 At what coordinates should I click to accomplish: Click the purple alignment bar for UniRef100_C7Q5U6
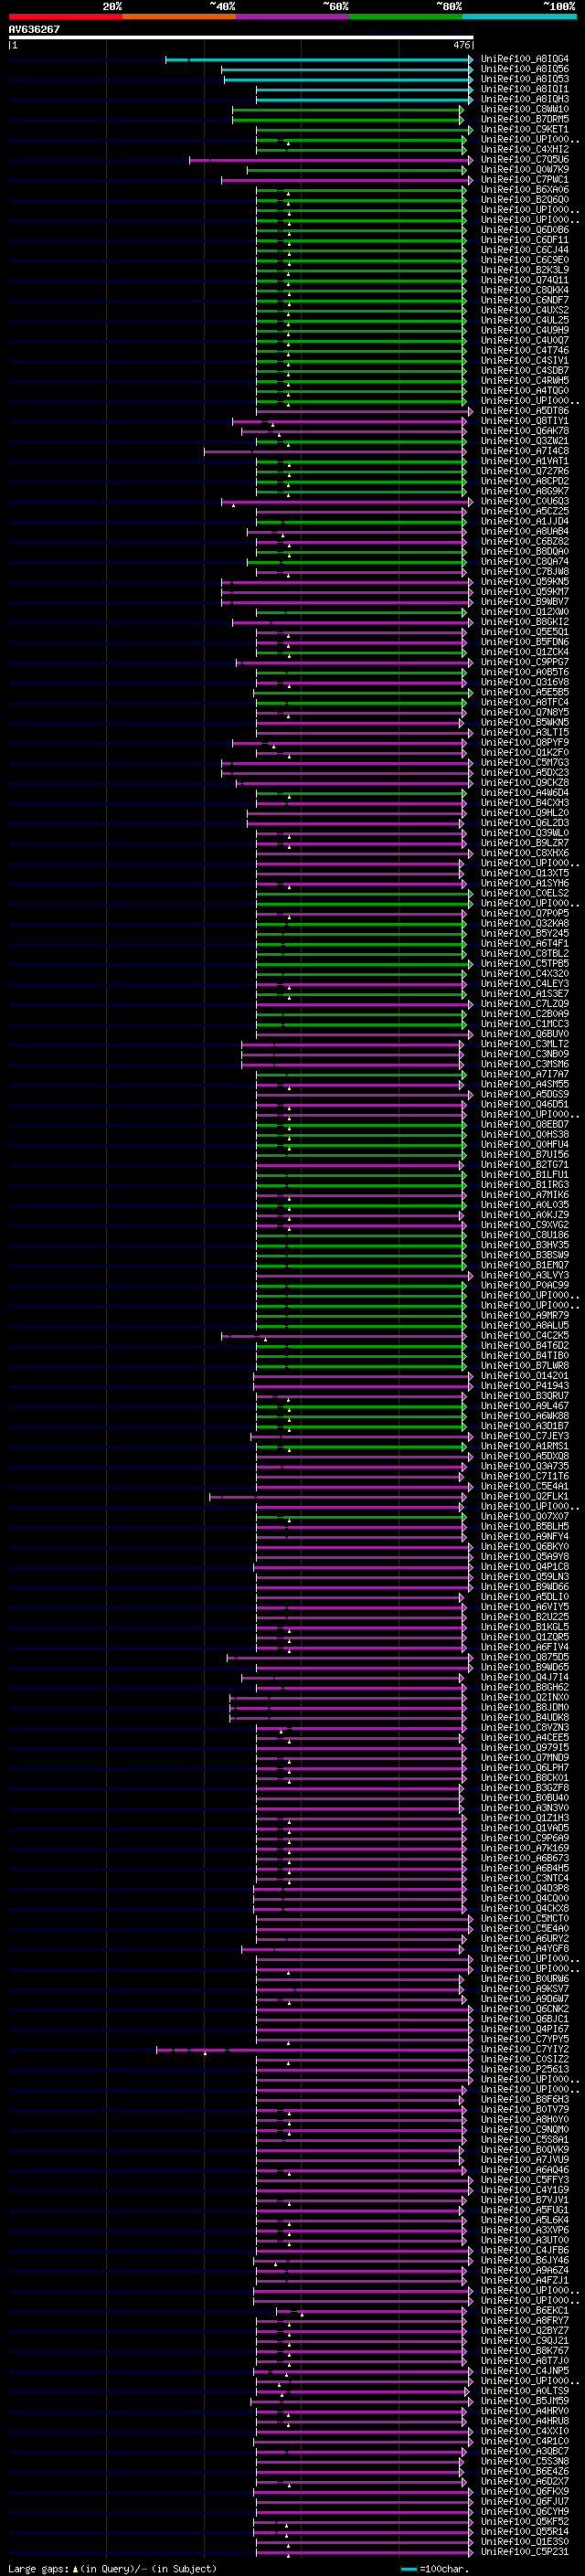(x=331, y=160)
